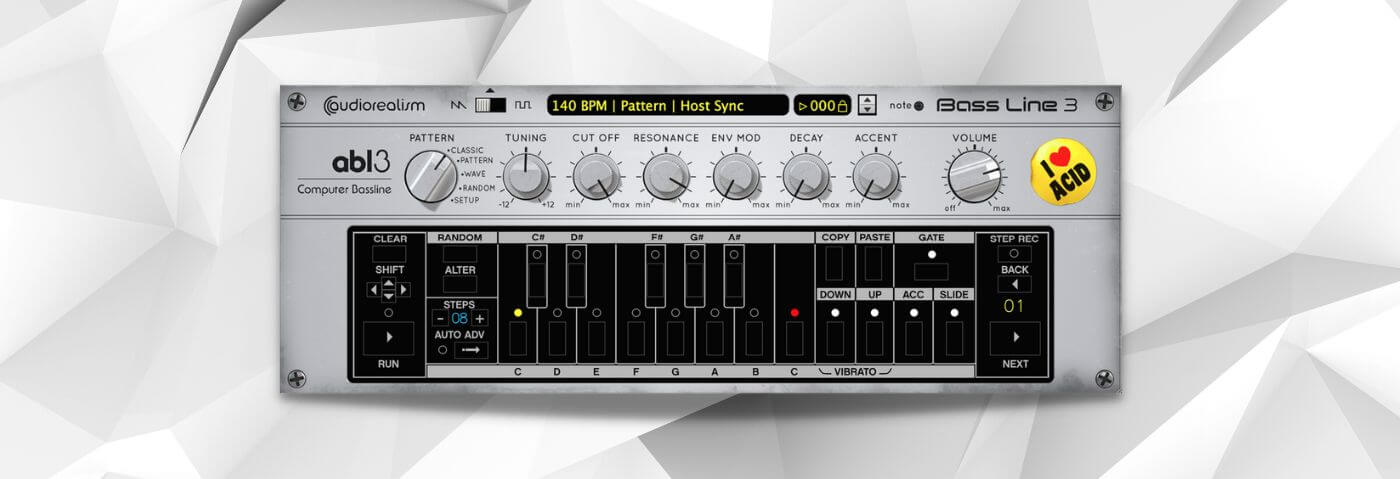This screenshot has width=1400, height=479.
Task: Increase steps with the plus button
Action: click(x=480, y=319)
